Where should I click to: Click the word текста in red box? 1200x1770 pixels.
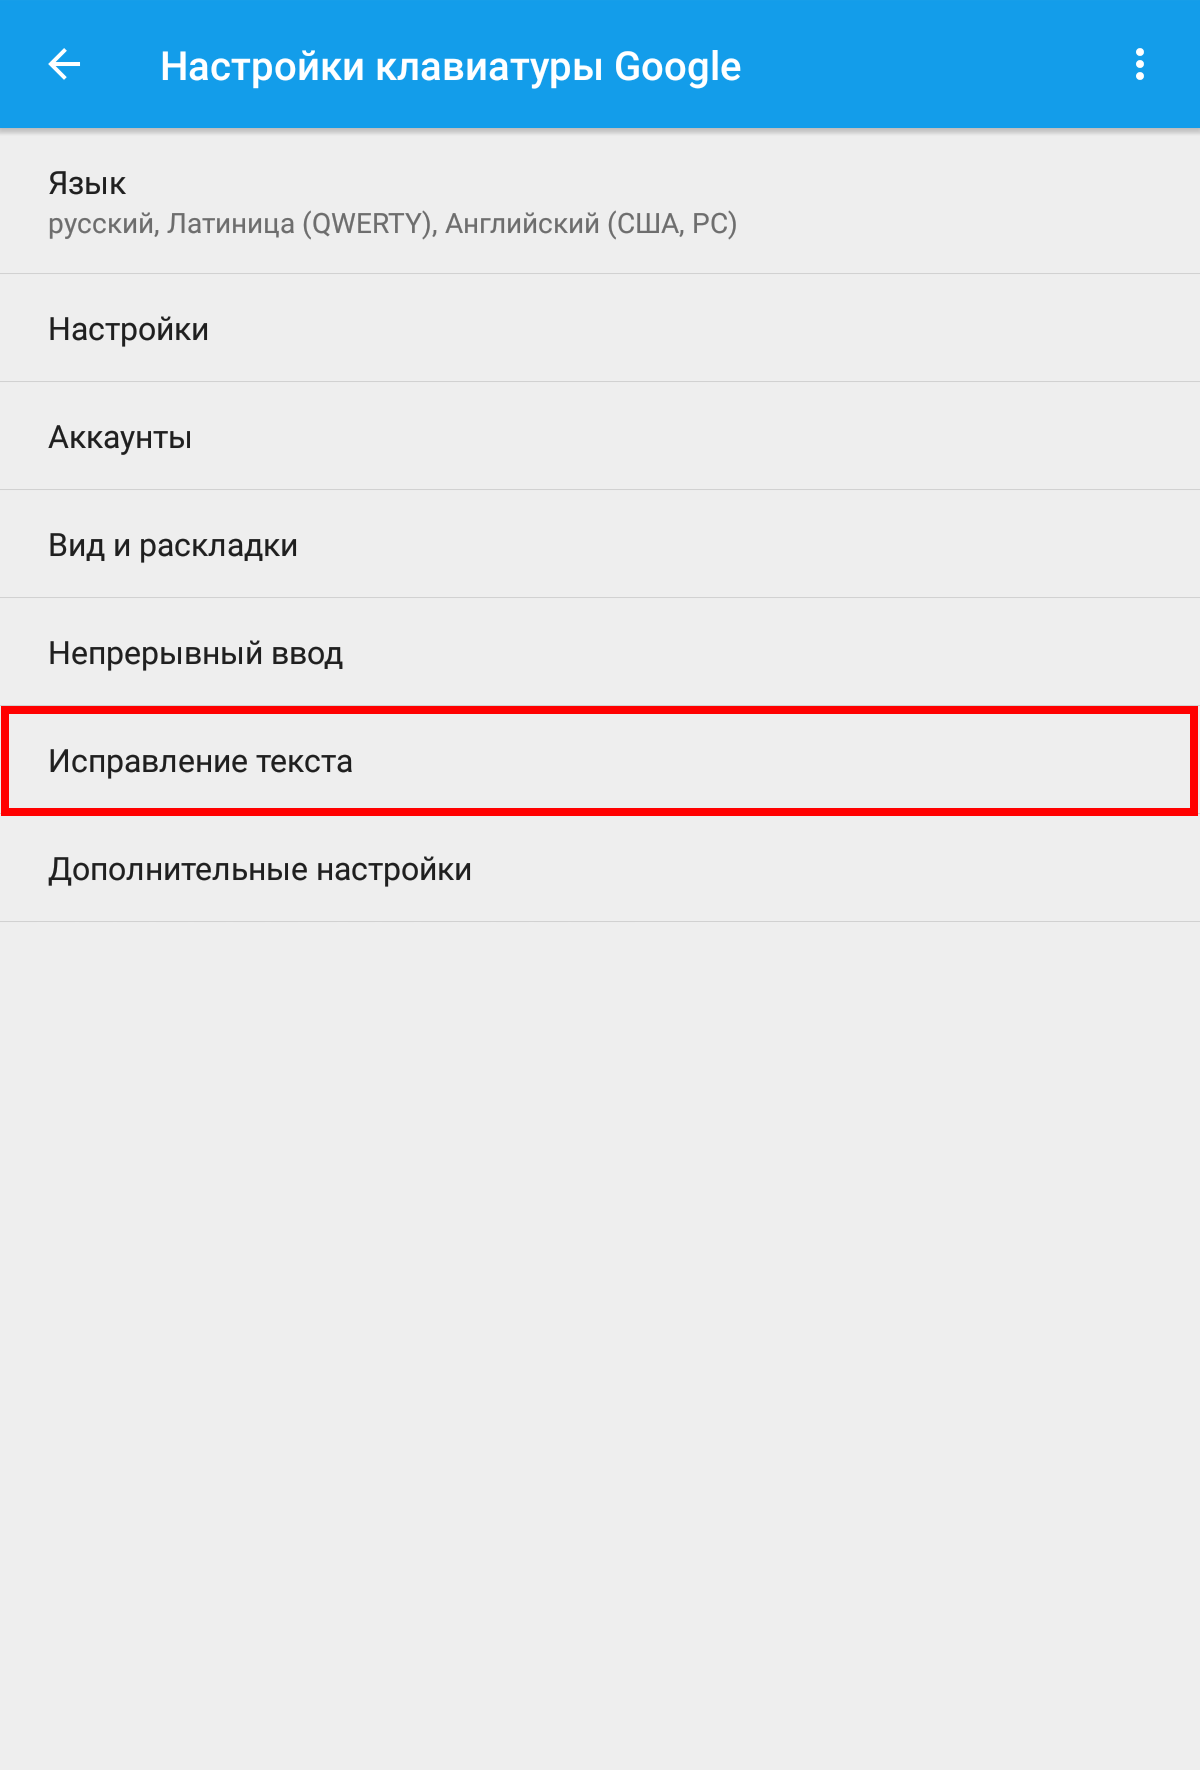tap(304, 762)
